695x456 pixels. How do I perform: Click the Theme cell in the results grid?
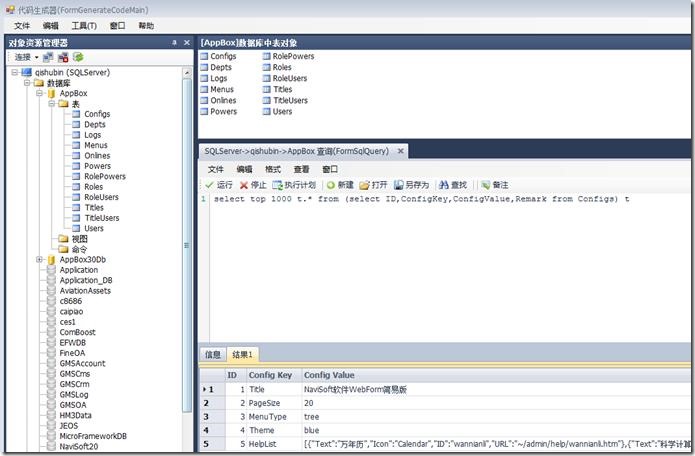[x=274, y=430]
